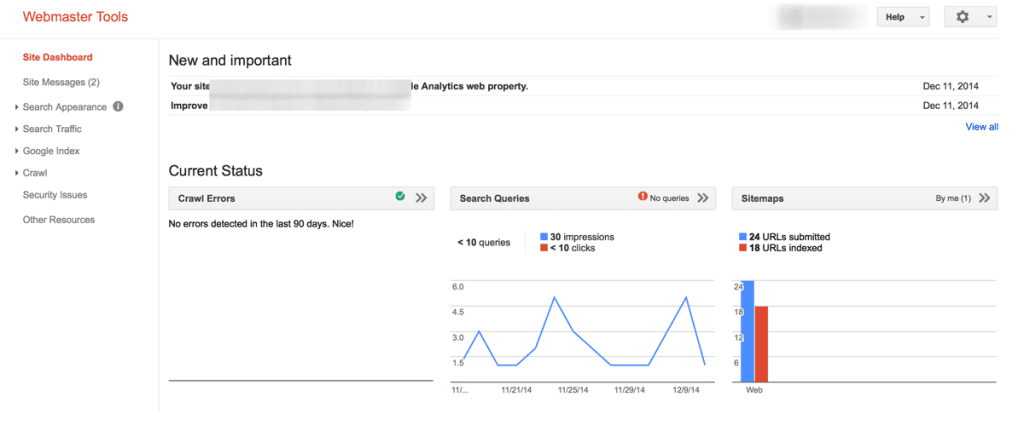Click the 11/25/14 date axis label

coord(573,390)
